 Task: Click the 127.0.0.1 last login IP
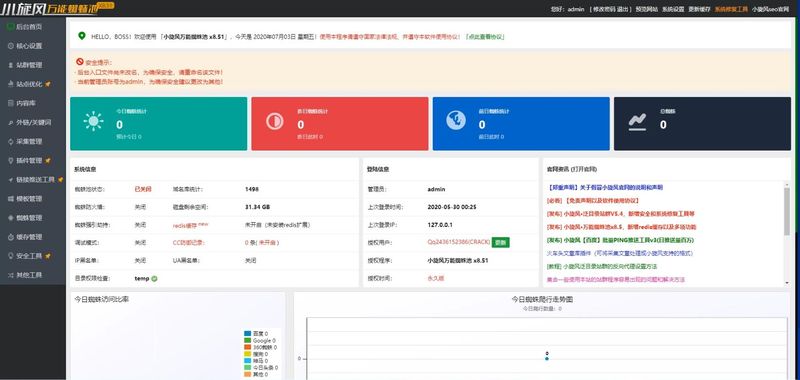[440, 225]
